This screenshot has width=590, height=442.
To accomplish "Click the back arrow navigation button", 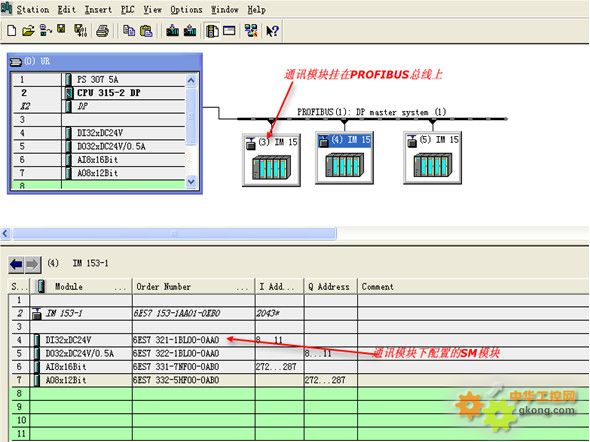I will (16, 264).
